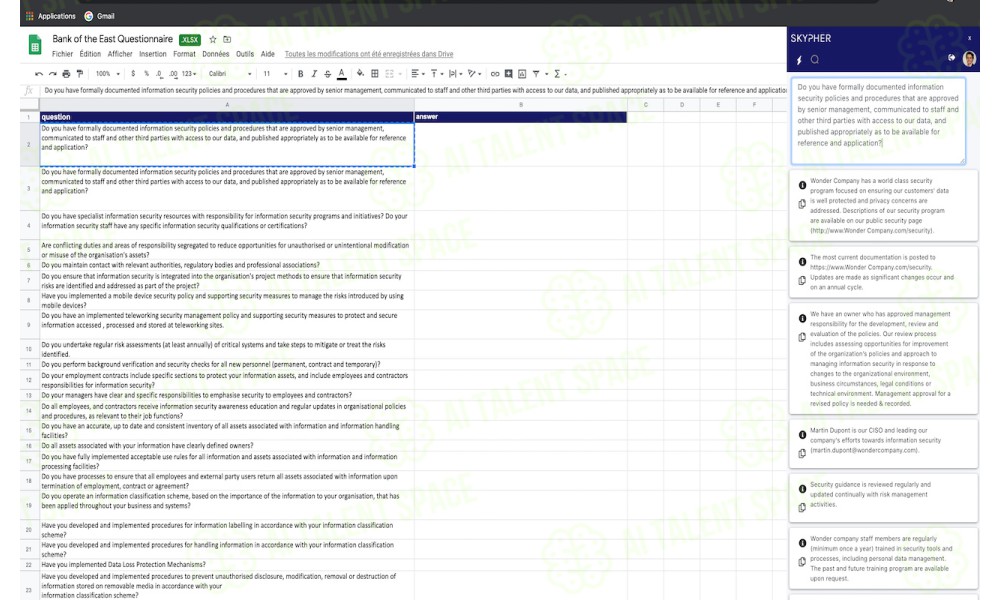Close the Skypher side panel
Viewport: 1000px width, 600px height.
pyautogui.click(x=969, y=38)
